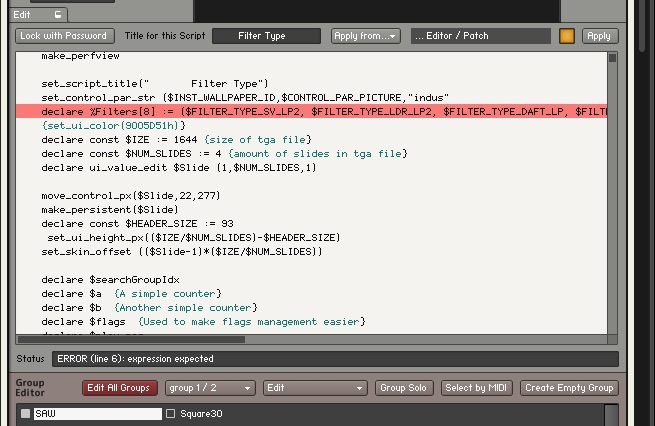
Task: Click the declare $searchGroupIdx line
Action: pyautogui.click(x=110, y=279)
